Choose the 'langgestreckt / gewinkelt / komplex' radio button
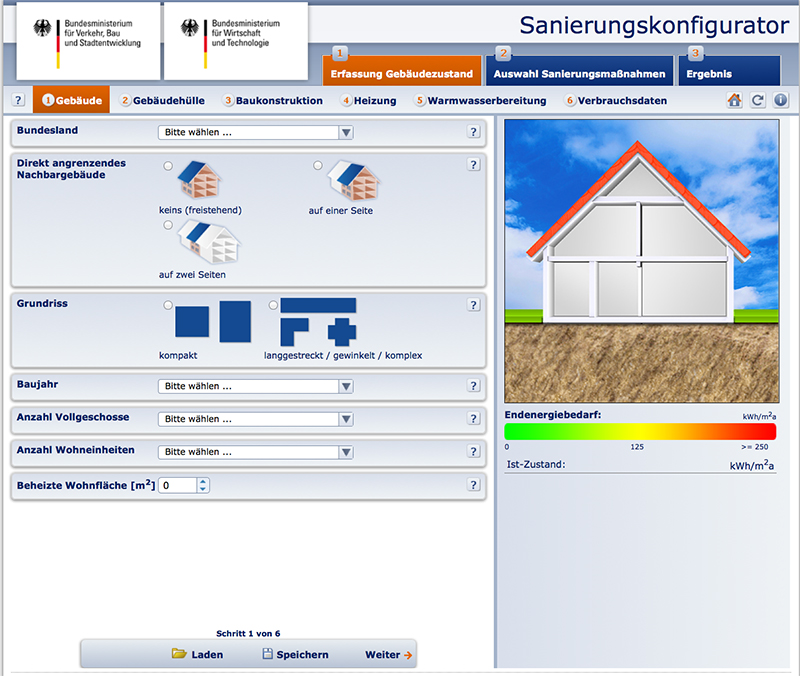Screen dimensions: 800x676 click(273, 305)
